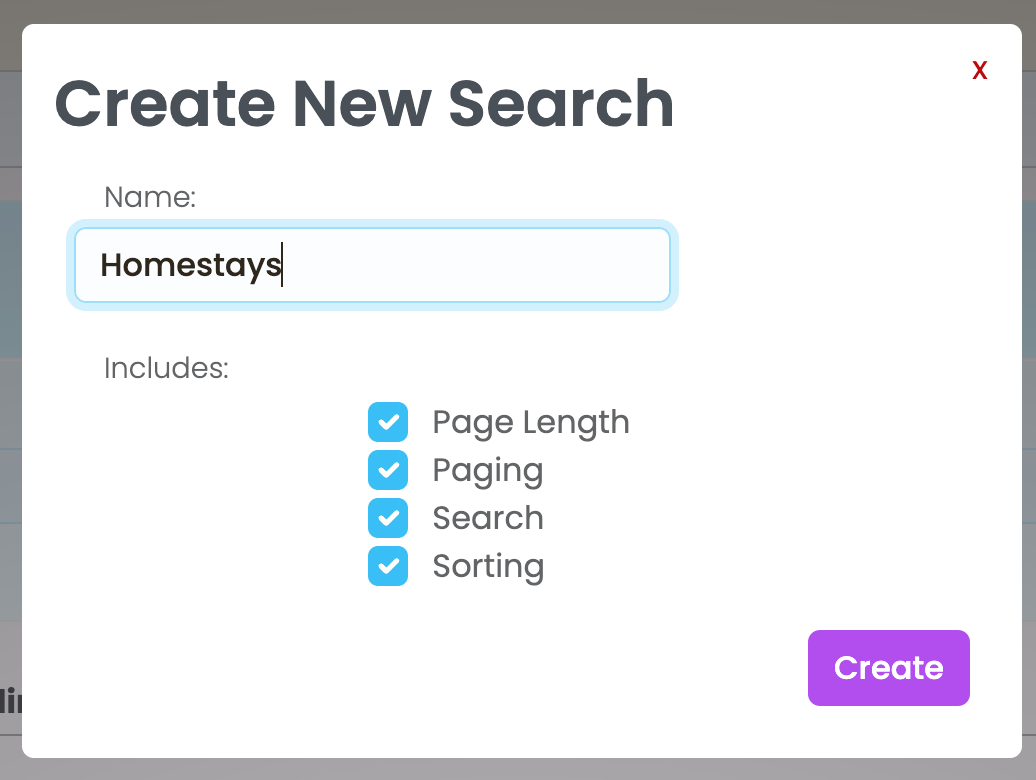Viewport: 1036px width, 780px height.
Task: Click the Create button
Action: pos(888,668)
